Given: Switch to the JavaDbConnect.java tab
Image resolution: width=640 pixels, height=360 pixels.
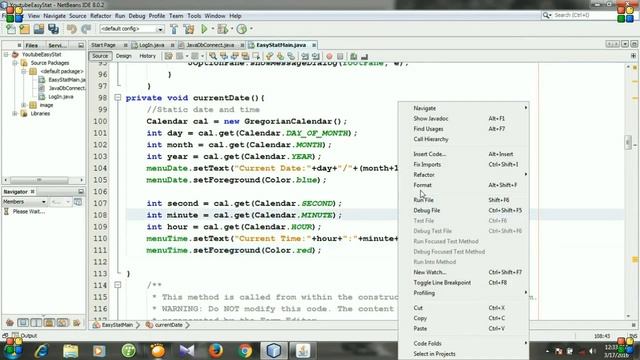Looking at the screenshot, I should (x=210, y=45).
